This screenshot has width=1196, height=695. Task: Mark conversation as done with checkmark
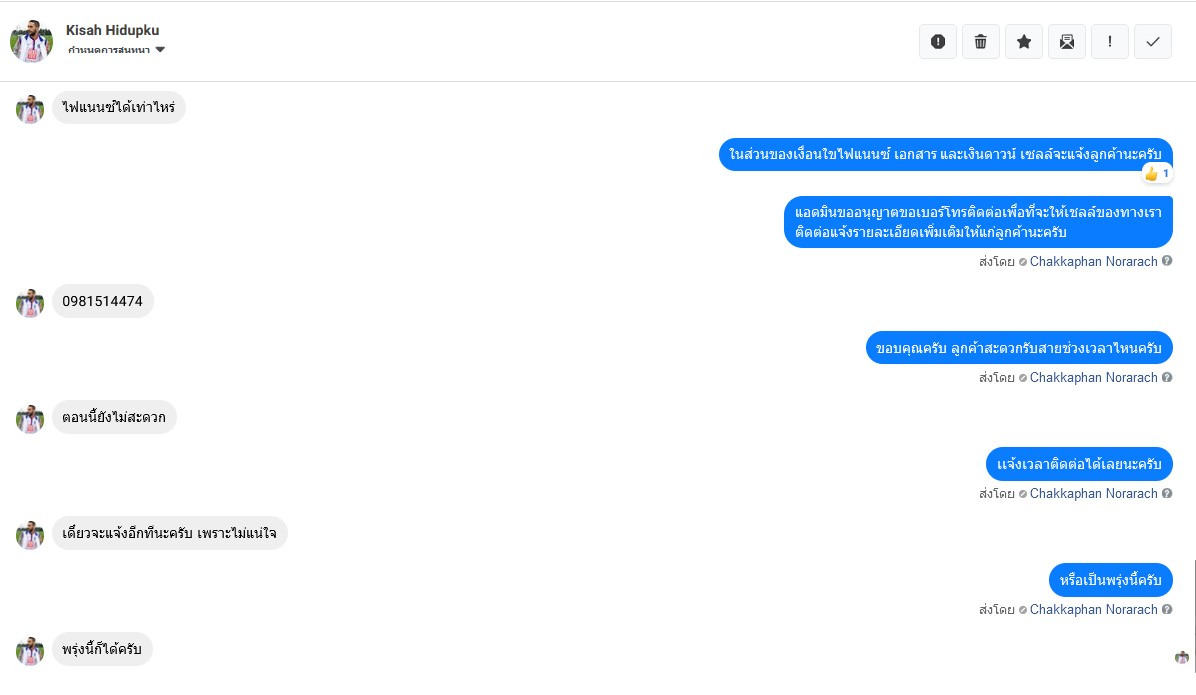pos(1152,42)
